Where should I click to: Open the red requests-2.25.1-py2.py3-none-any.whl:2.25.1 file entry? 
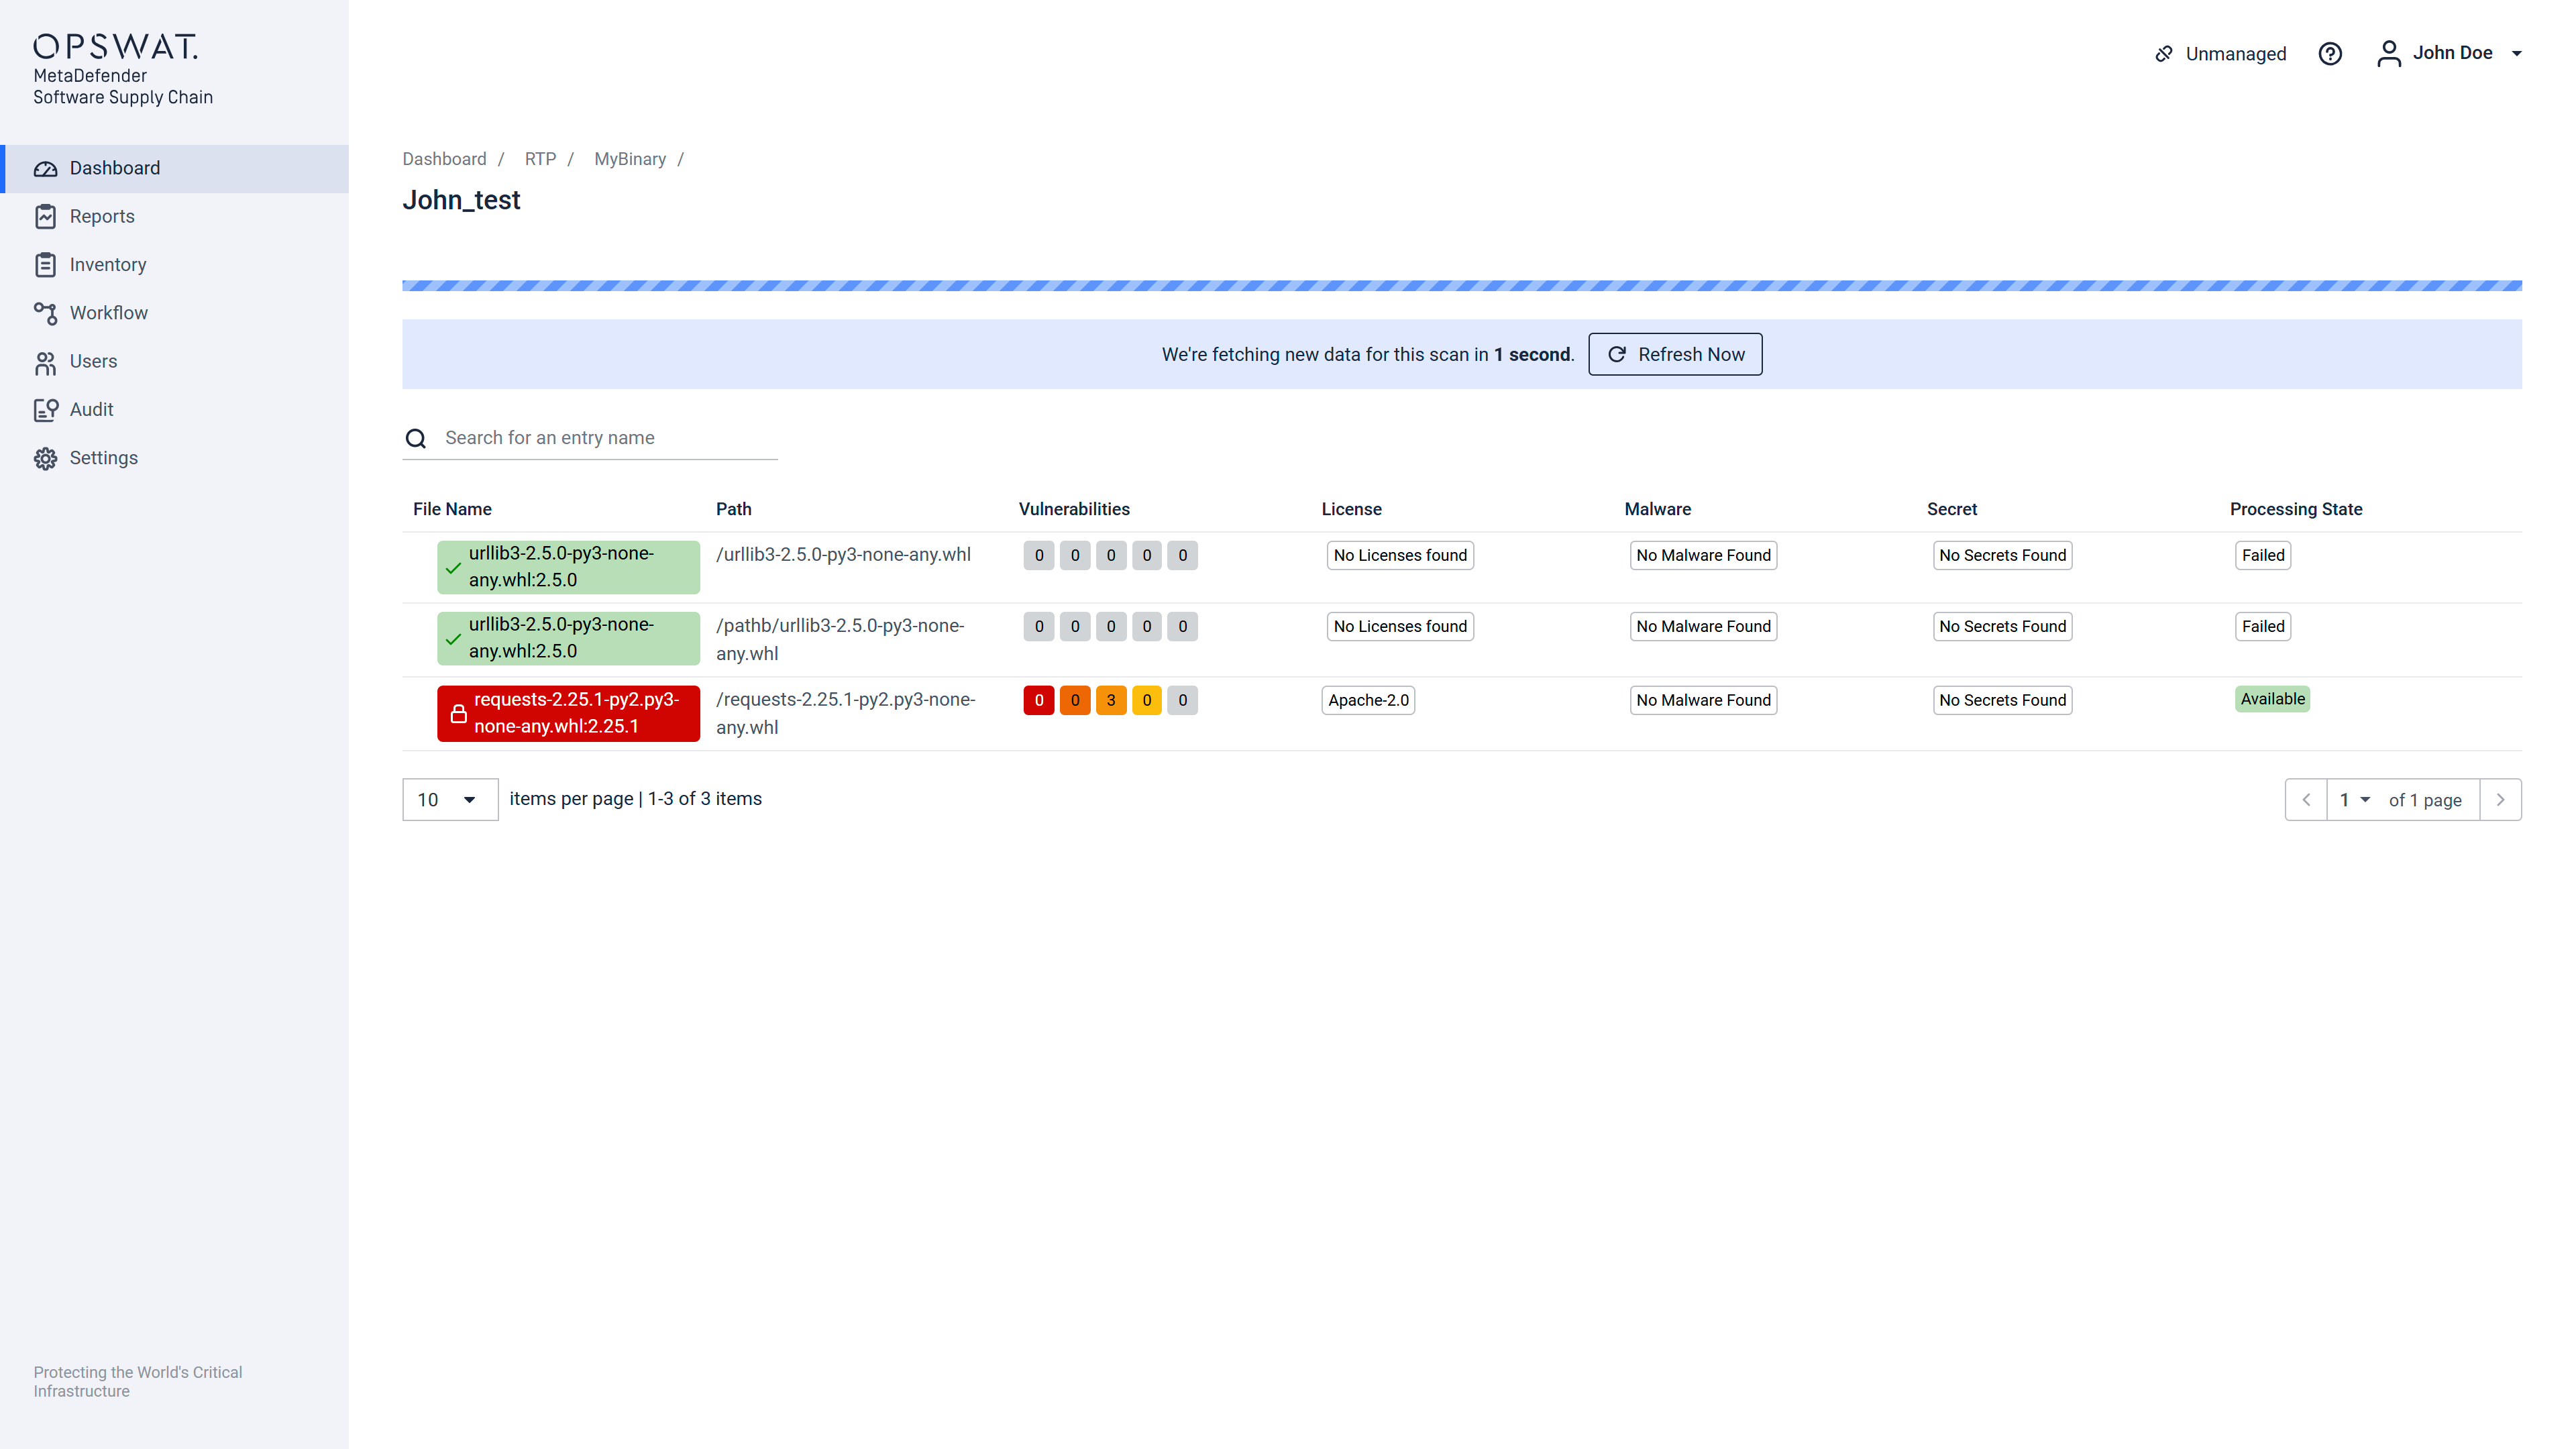568,714
